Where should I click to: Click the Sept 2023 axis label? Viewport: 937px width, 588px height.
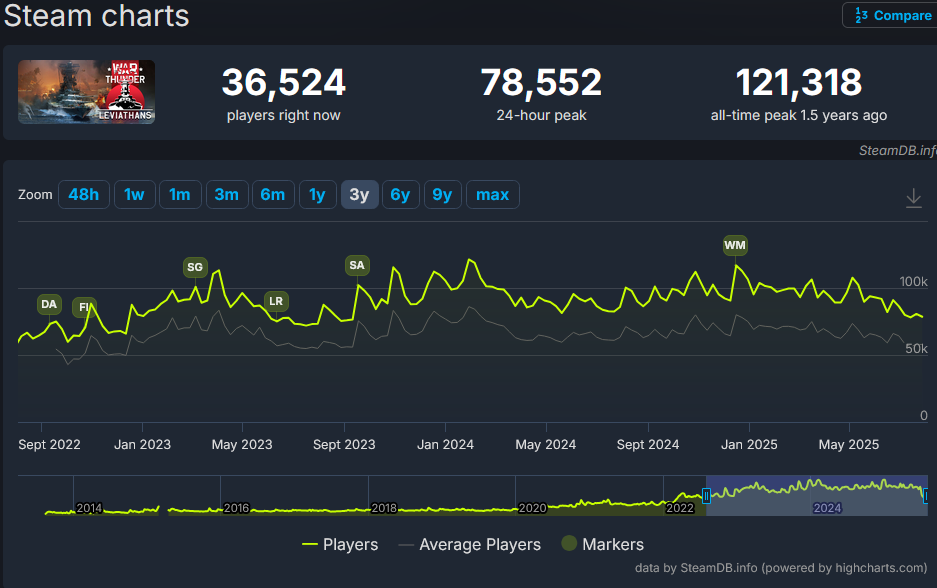tap(344, 445)
